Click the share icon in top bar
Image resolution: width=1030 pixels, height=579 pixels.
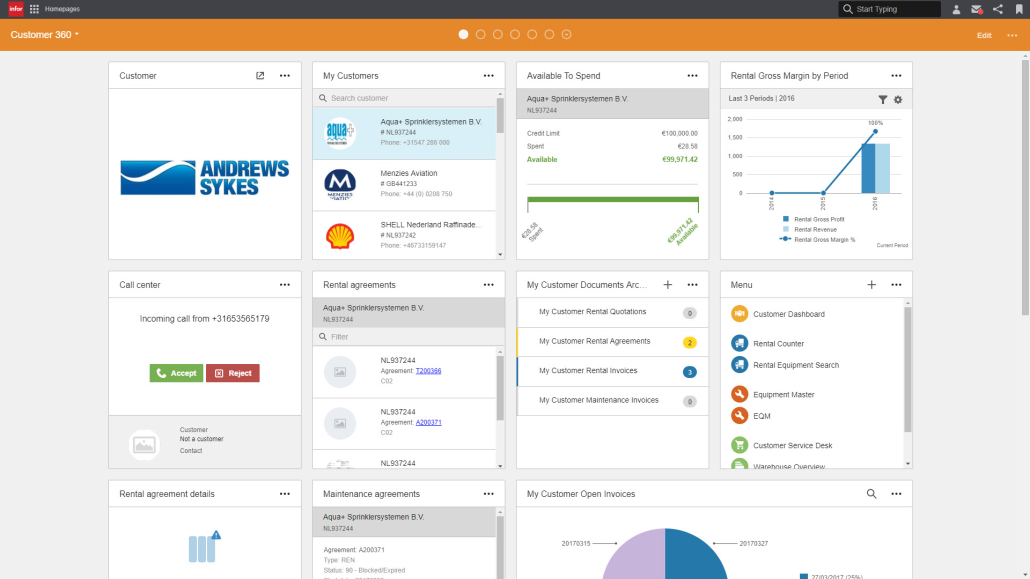pos(998,9)
